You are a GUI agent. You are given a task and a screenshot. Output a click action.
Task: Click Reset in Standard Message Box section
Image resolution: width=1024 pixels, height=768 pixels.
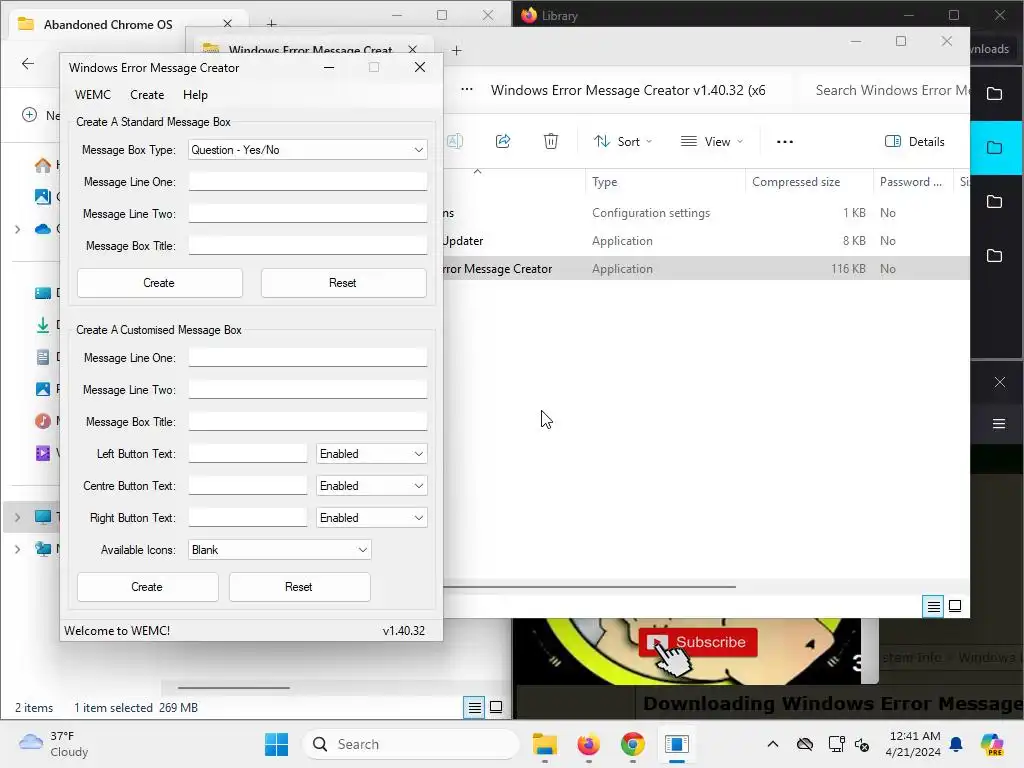click(343, 283)
